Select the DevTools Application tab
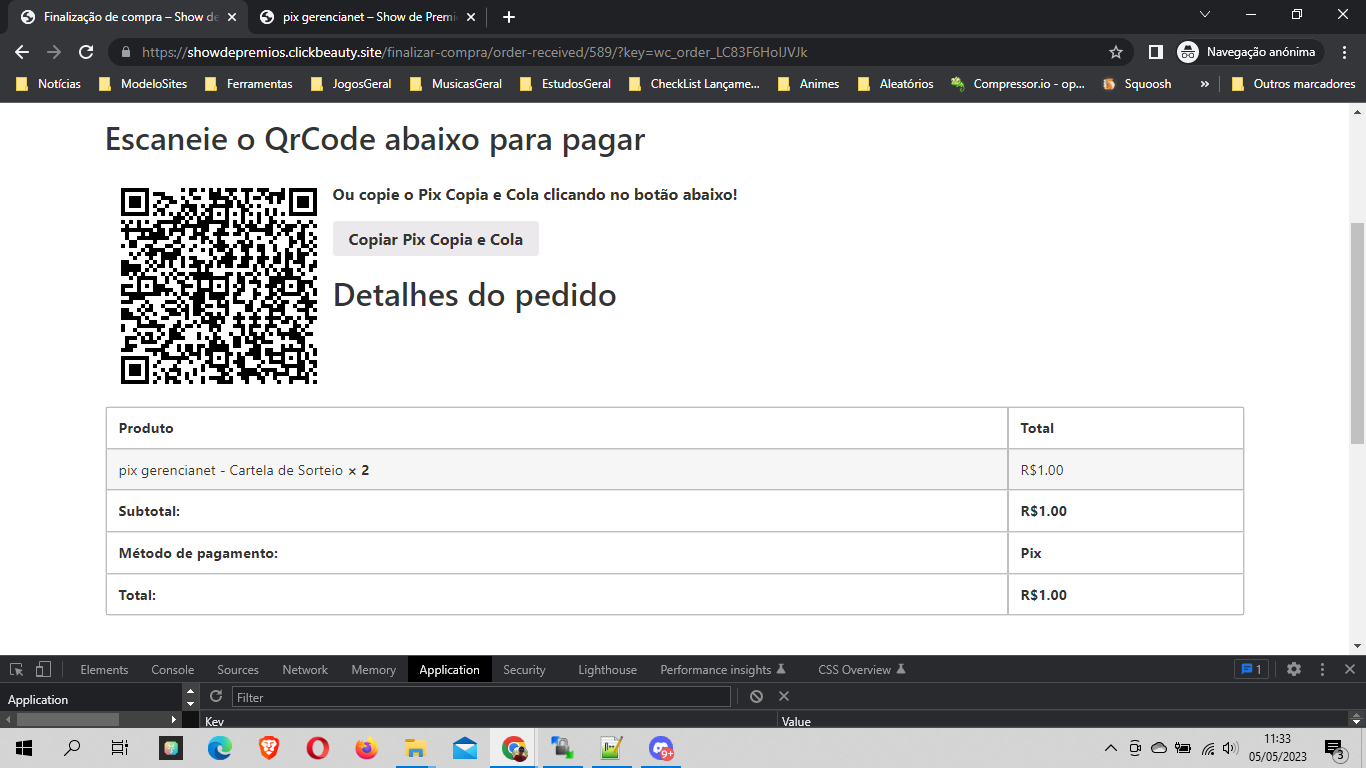Image resolution: width=1366 pixels, height=768 pixels. (450, 670)
